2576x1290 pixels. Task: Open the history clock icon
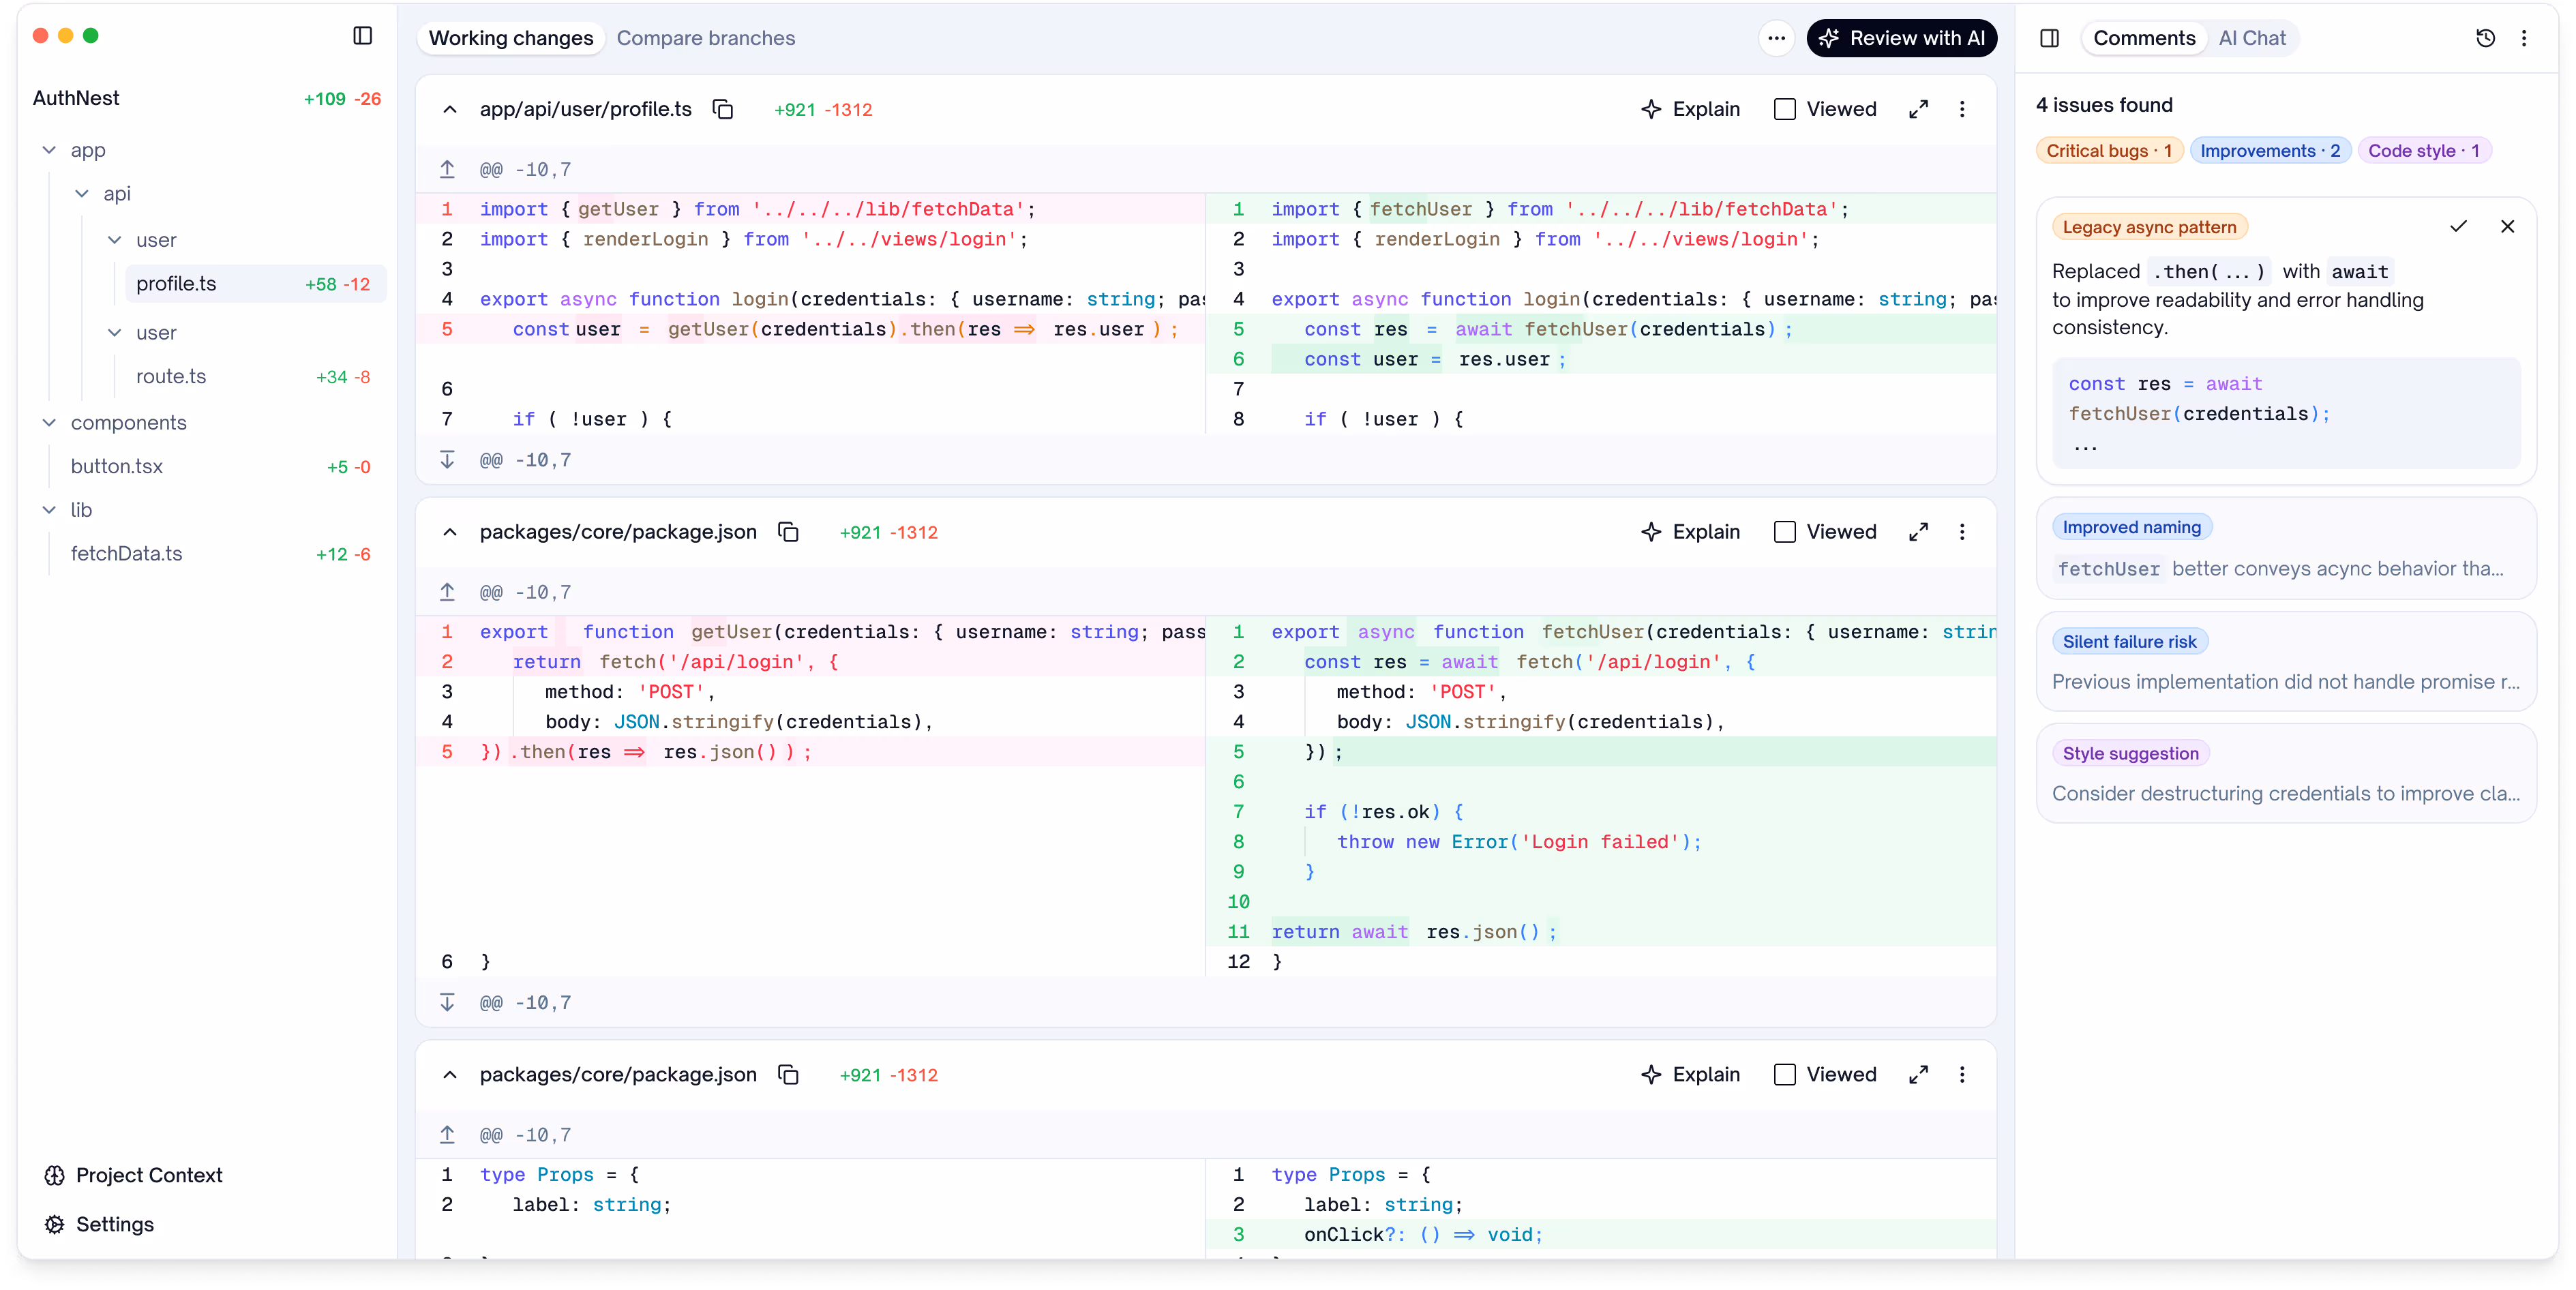(x=2485, y=38)
